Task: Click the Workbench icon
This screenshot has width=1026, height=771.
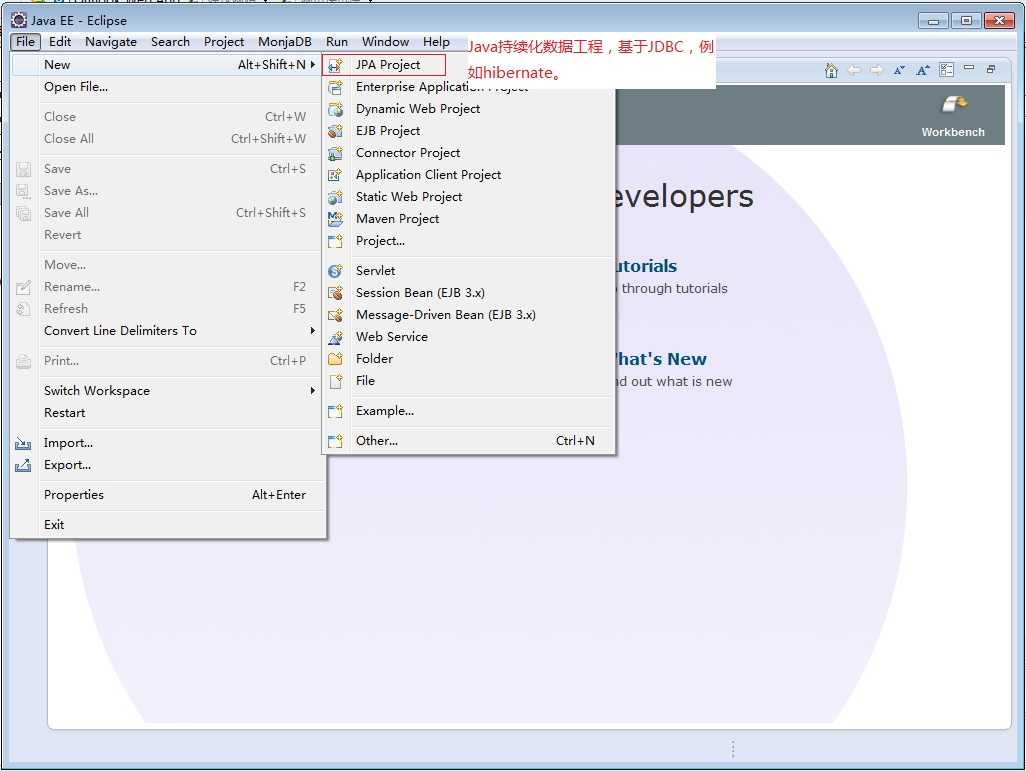Action: click(x=954, y=105)
